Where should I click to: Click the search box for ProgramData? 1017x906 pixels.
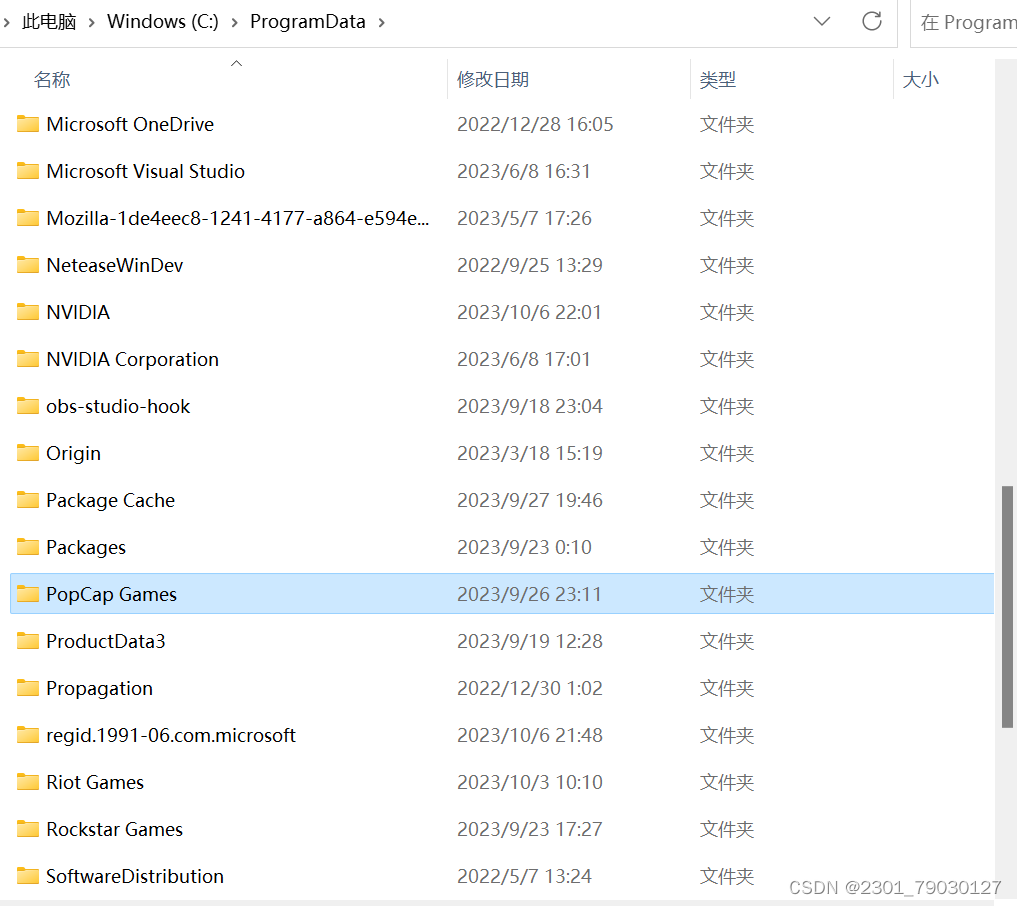pos(964,23)
